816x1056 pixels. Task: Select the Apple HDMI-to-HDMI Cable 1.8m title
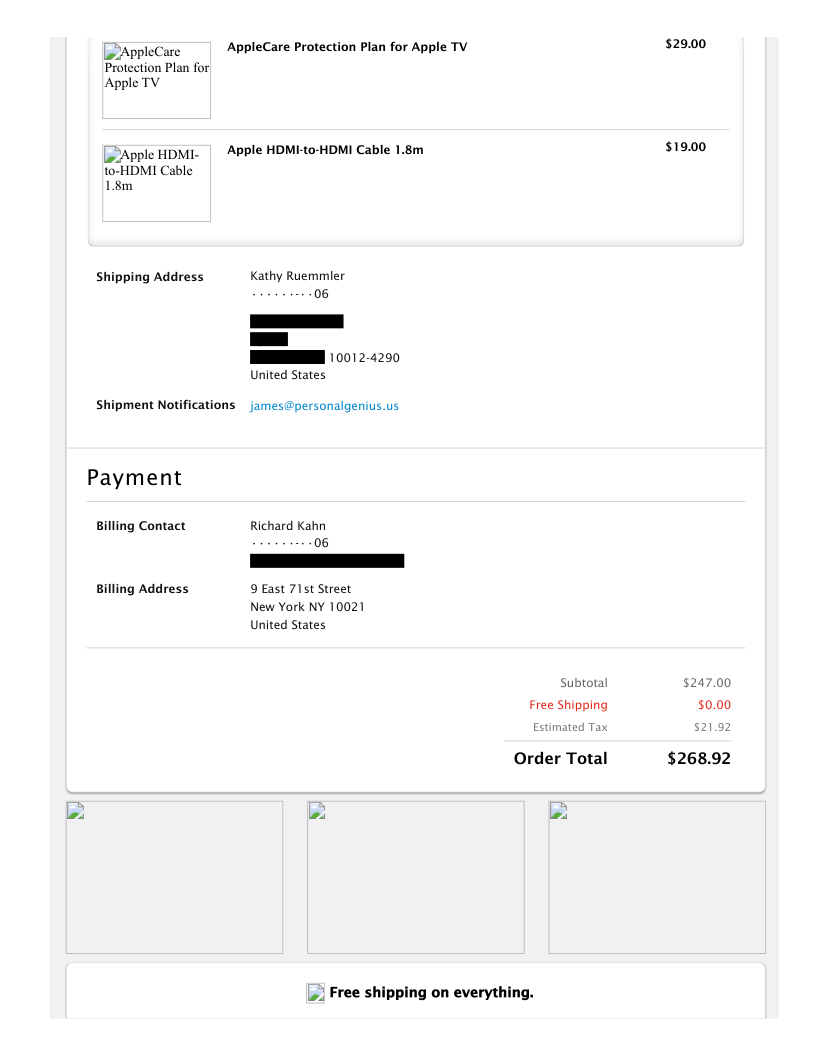[x=325, y=150]
